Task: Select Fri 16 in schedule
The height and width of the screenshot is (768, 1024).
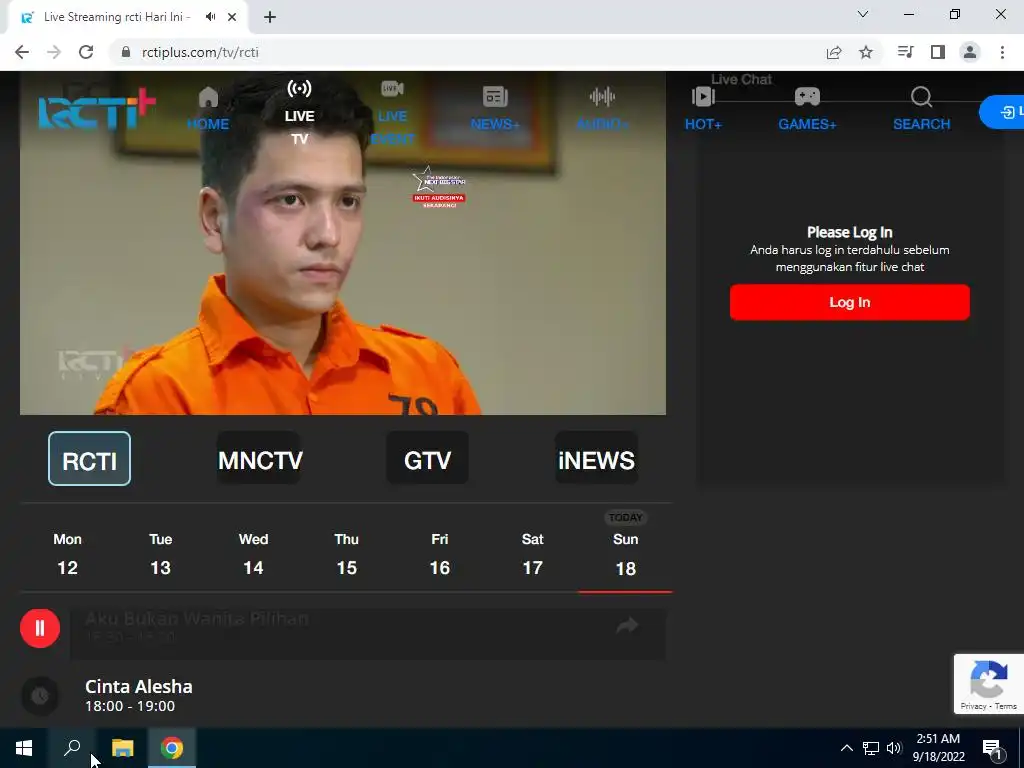Action: [440, 554]
